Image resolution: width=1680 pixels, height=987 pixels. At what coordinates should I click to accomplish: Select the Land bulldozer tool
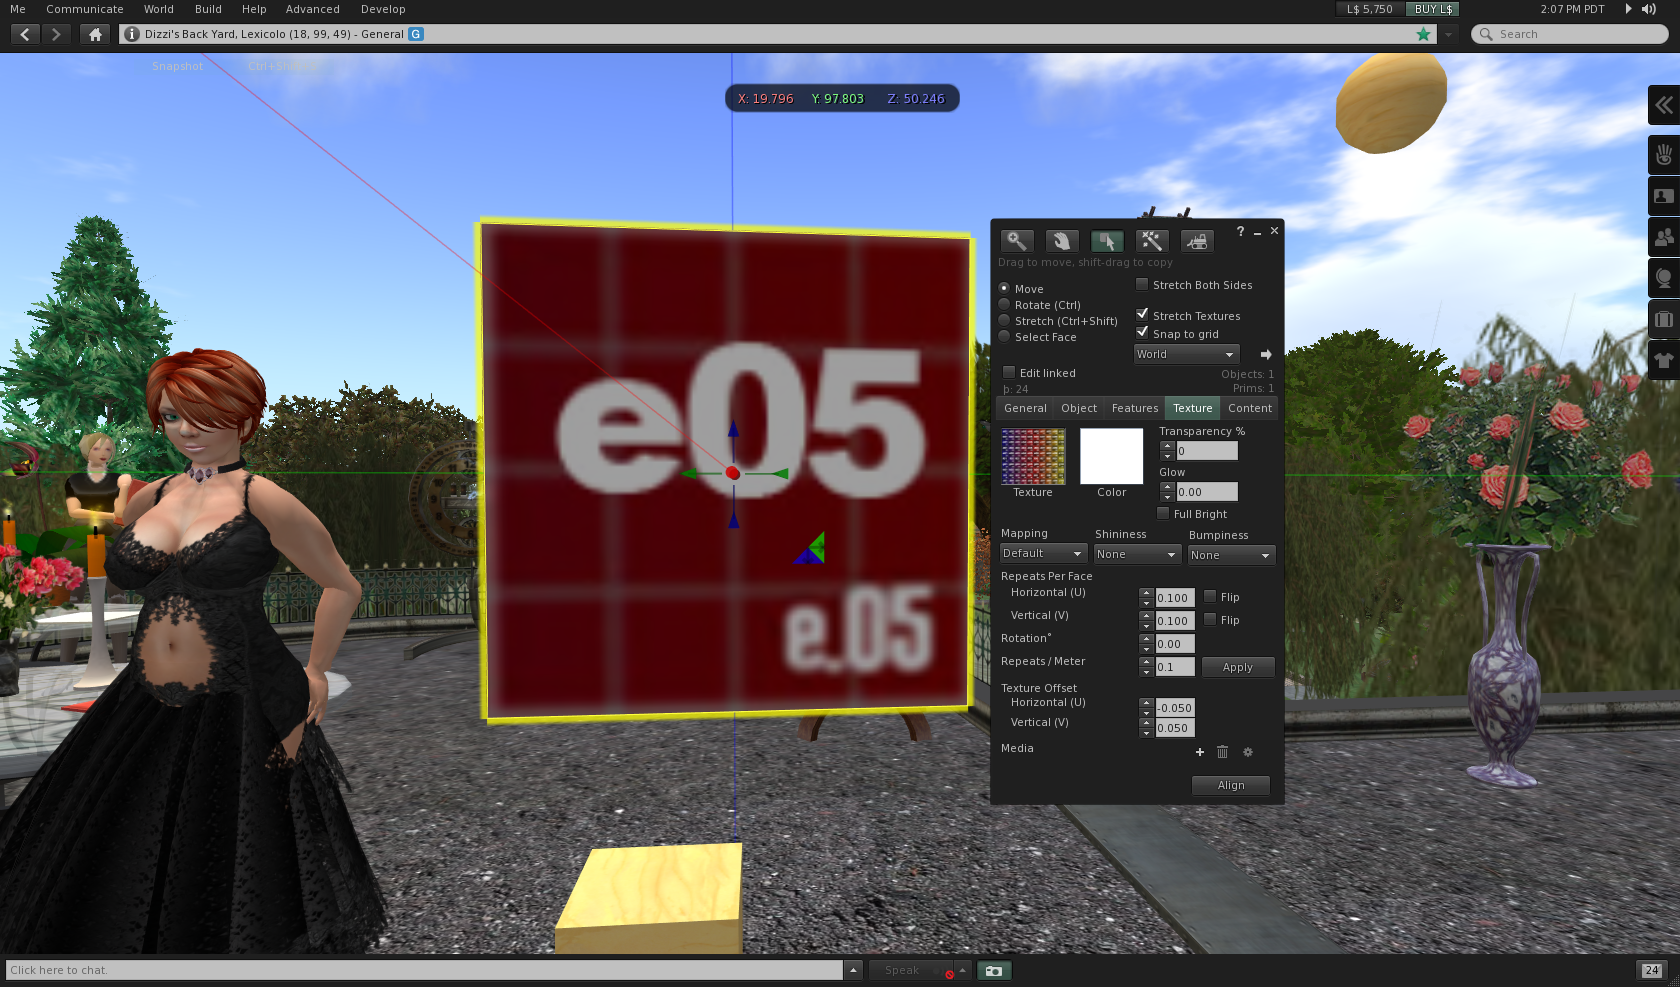point(1196,241)
